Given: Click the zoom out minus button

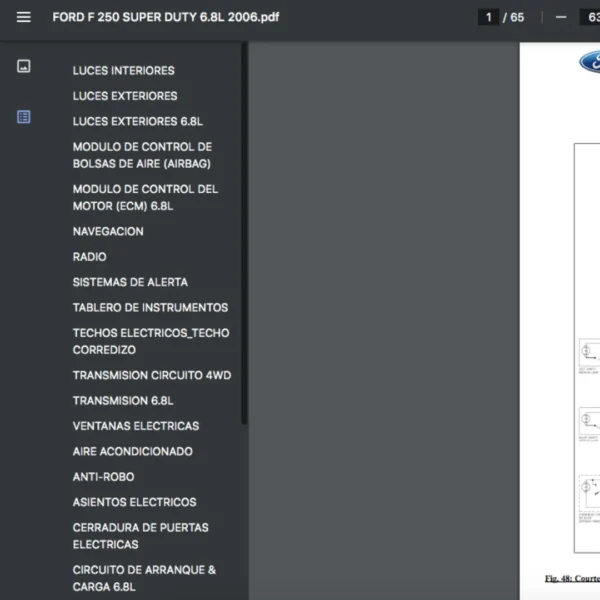Looking at the screenshot, I should coord(561,17).
